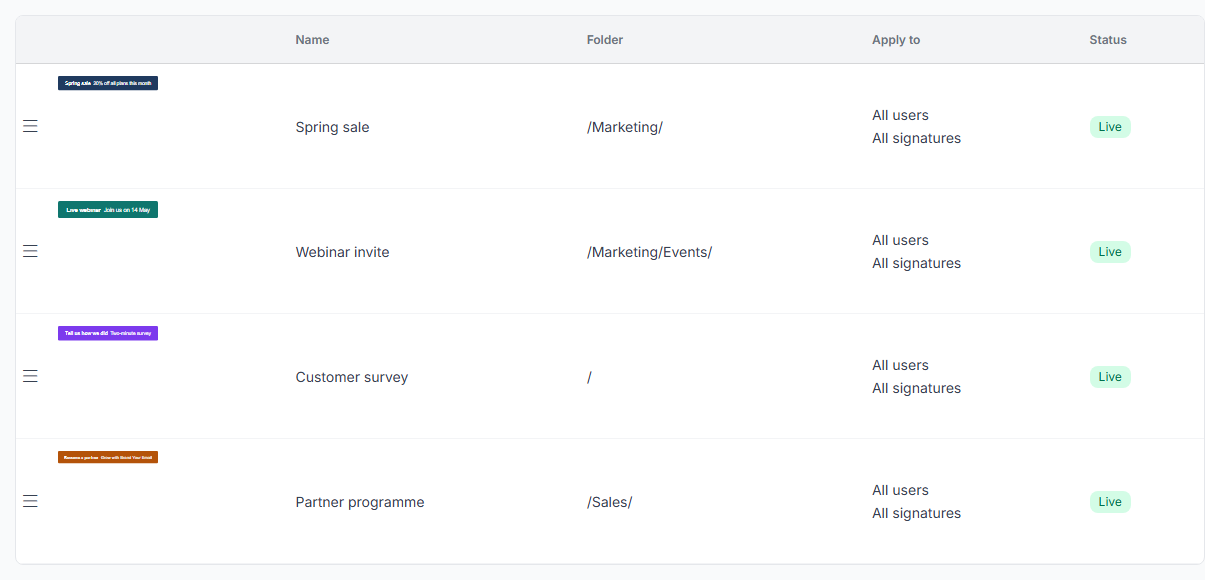The image size is (1220, 580).
Task: Click All signatures in Webinar invite row
Action: tap(916, 263)
